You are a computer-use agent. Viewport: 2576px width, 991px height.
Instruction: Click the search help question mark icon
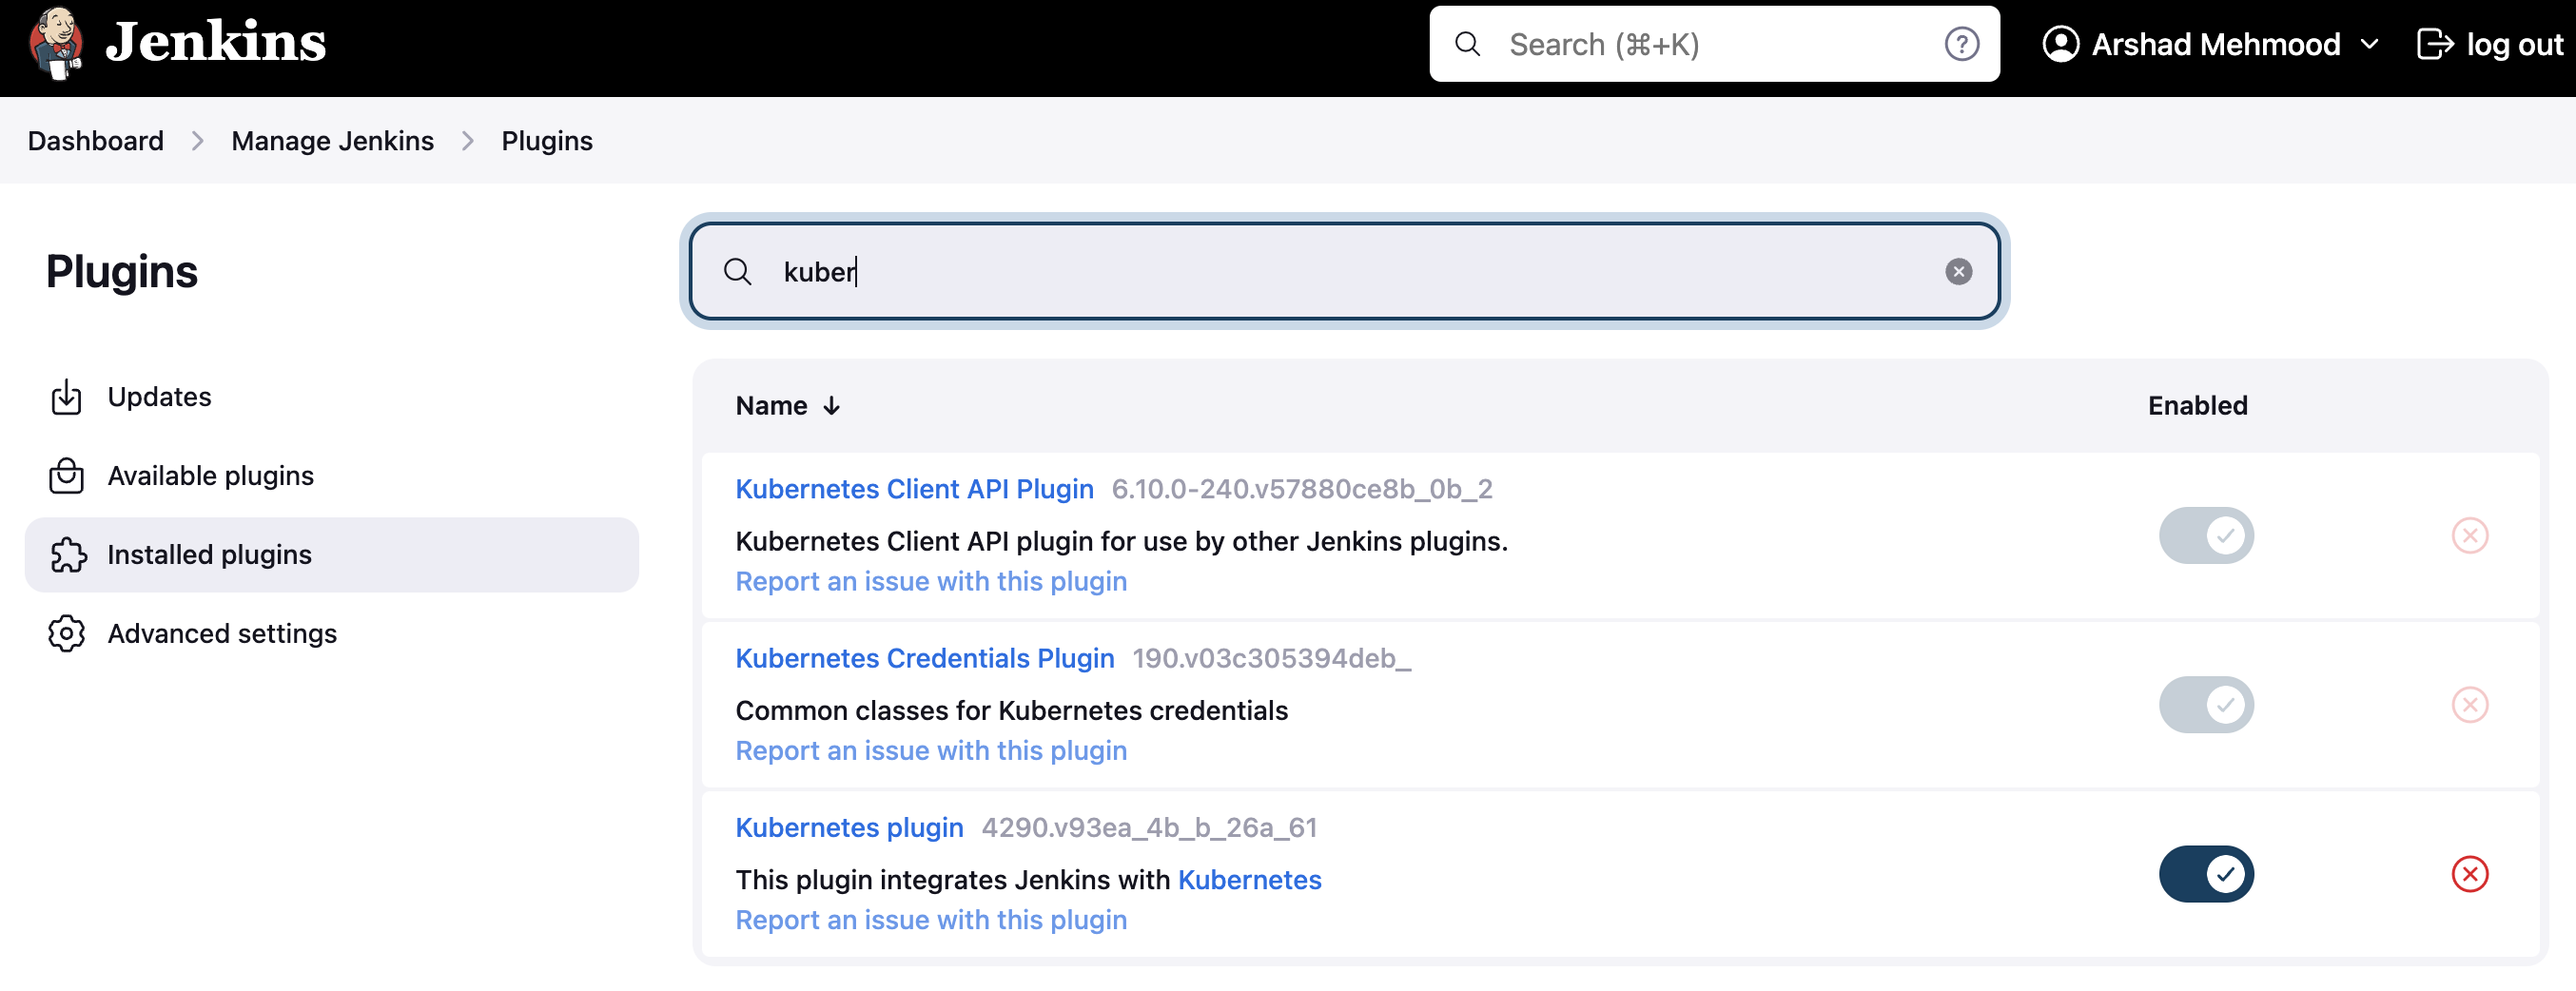[x=1961, y=44]
